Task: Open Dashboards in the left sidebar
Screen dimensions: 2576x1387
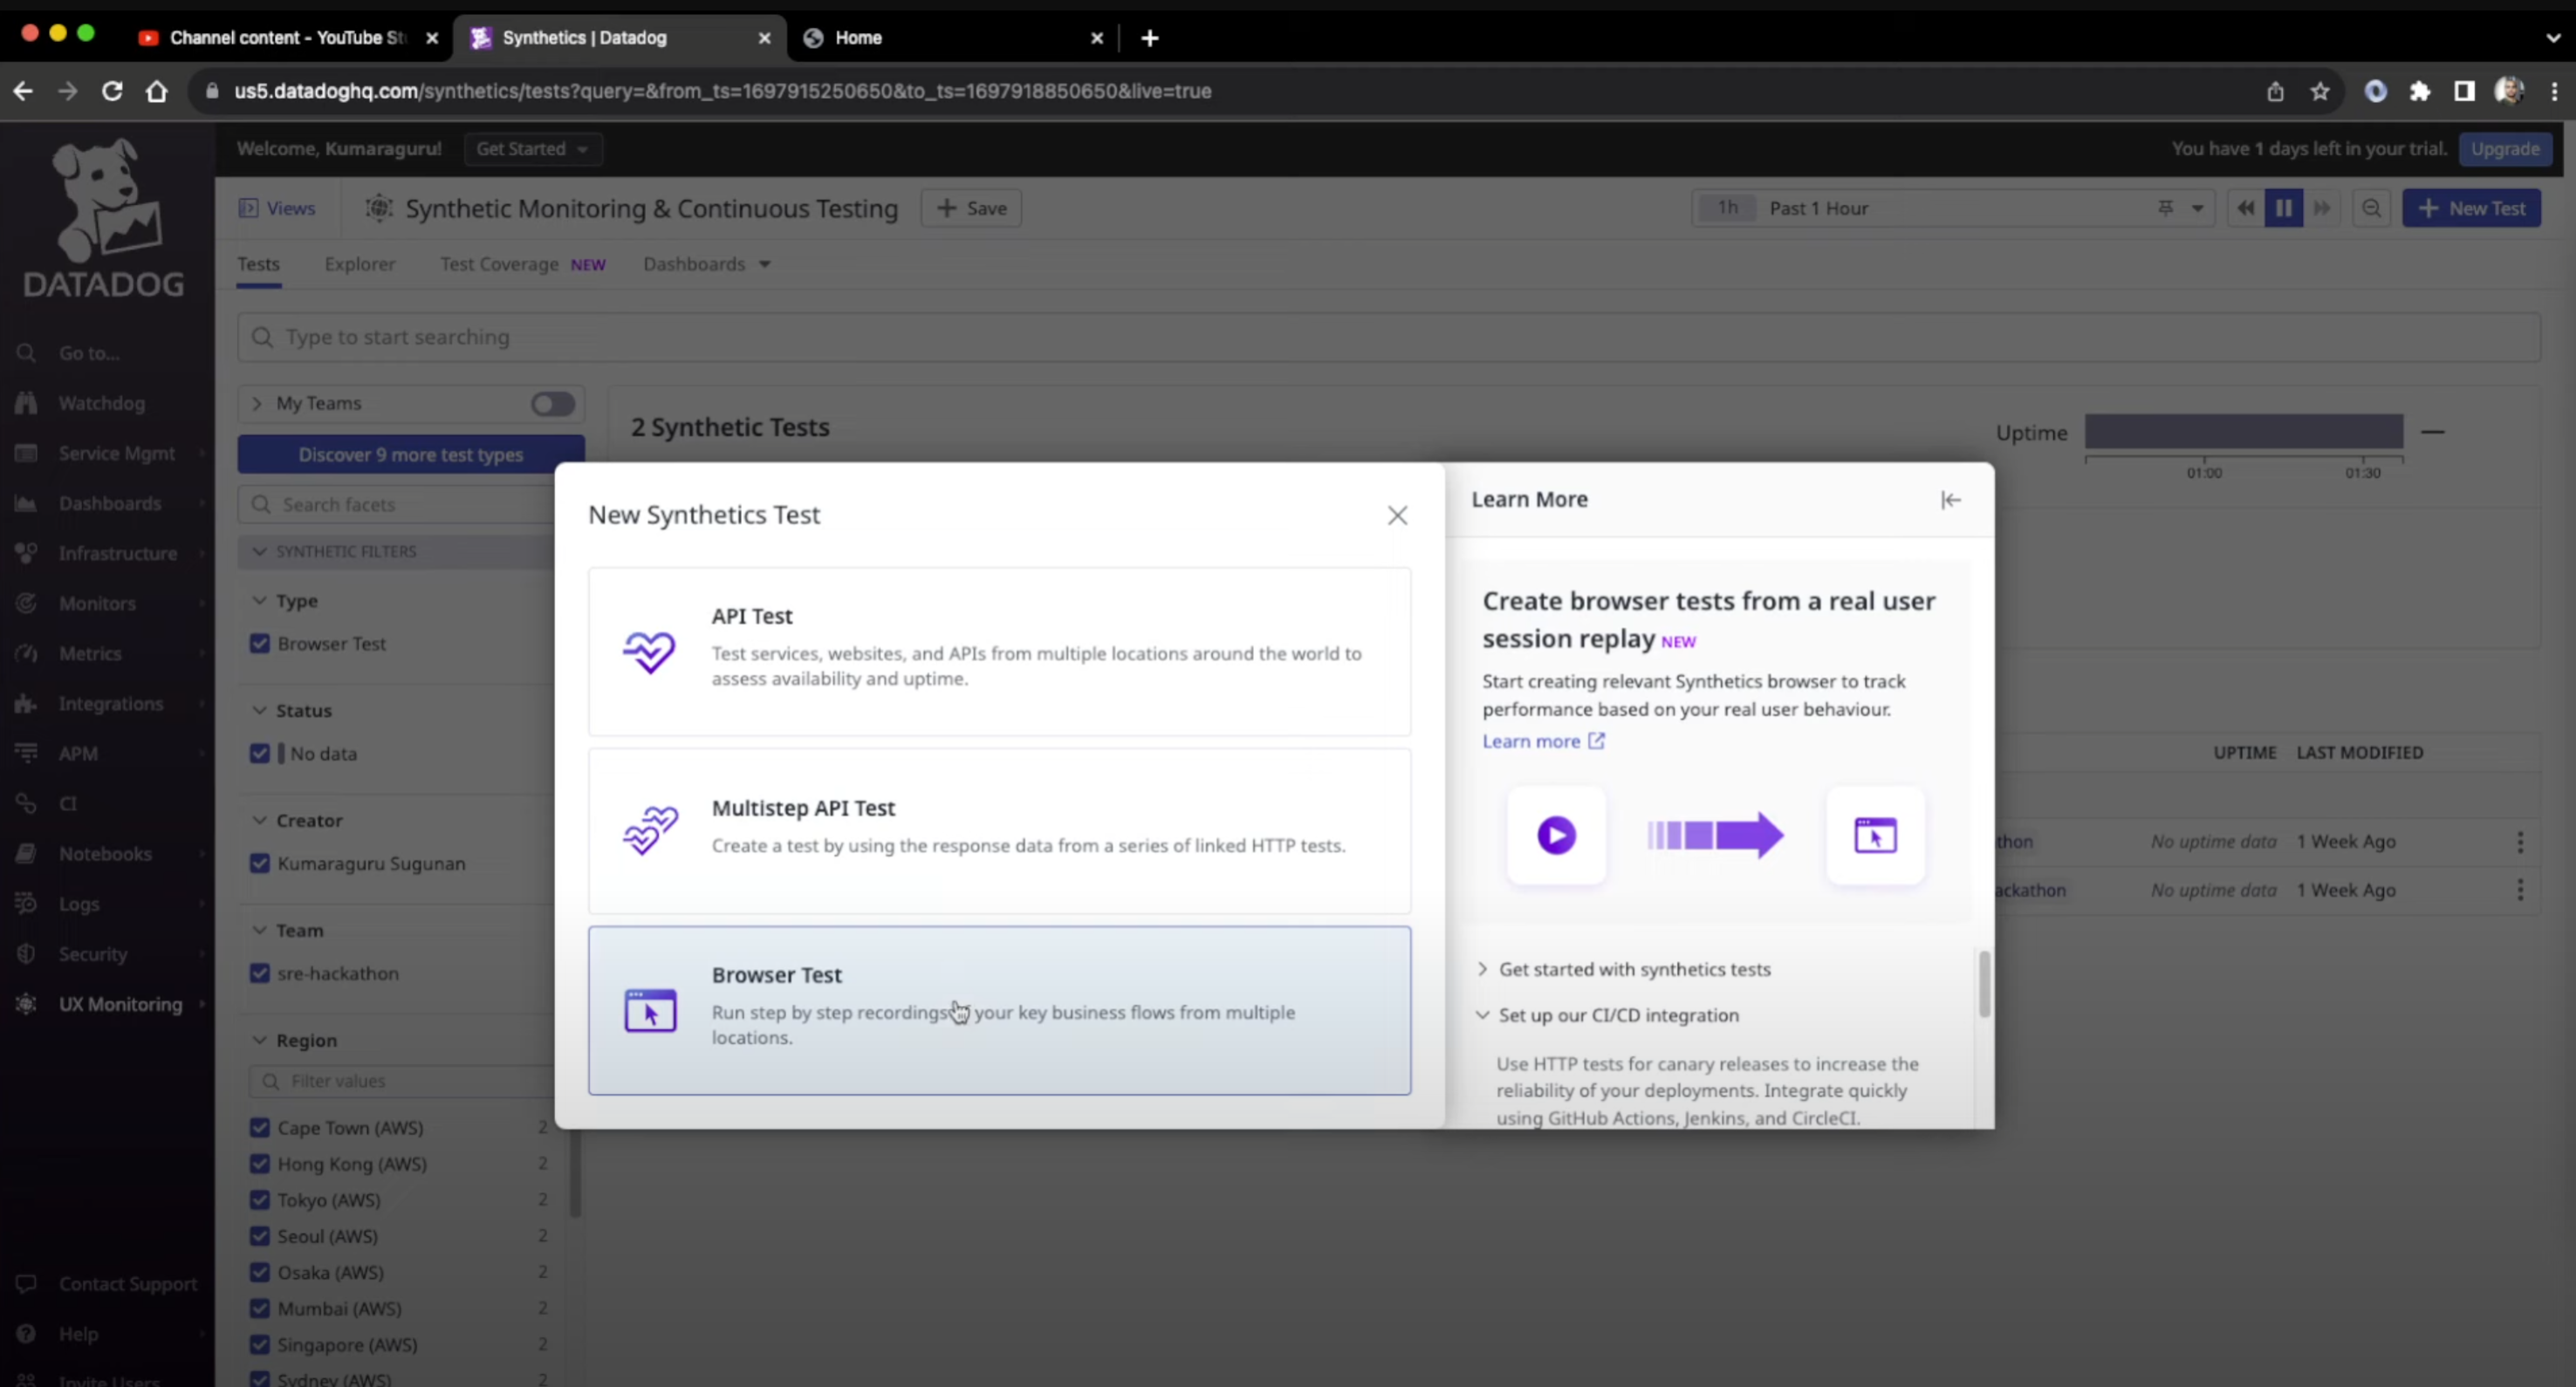Action: click(x=109, y=503)
